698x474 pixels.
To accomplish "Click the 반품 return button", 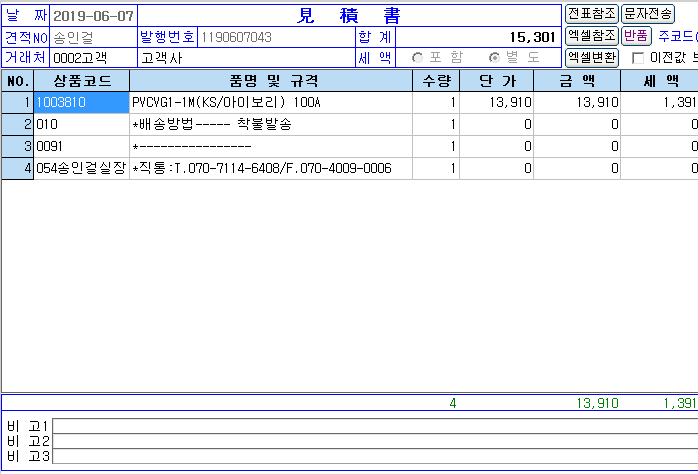I will tap(636, 36).
